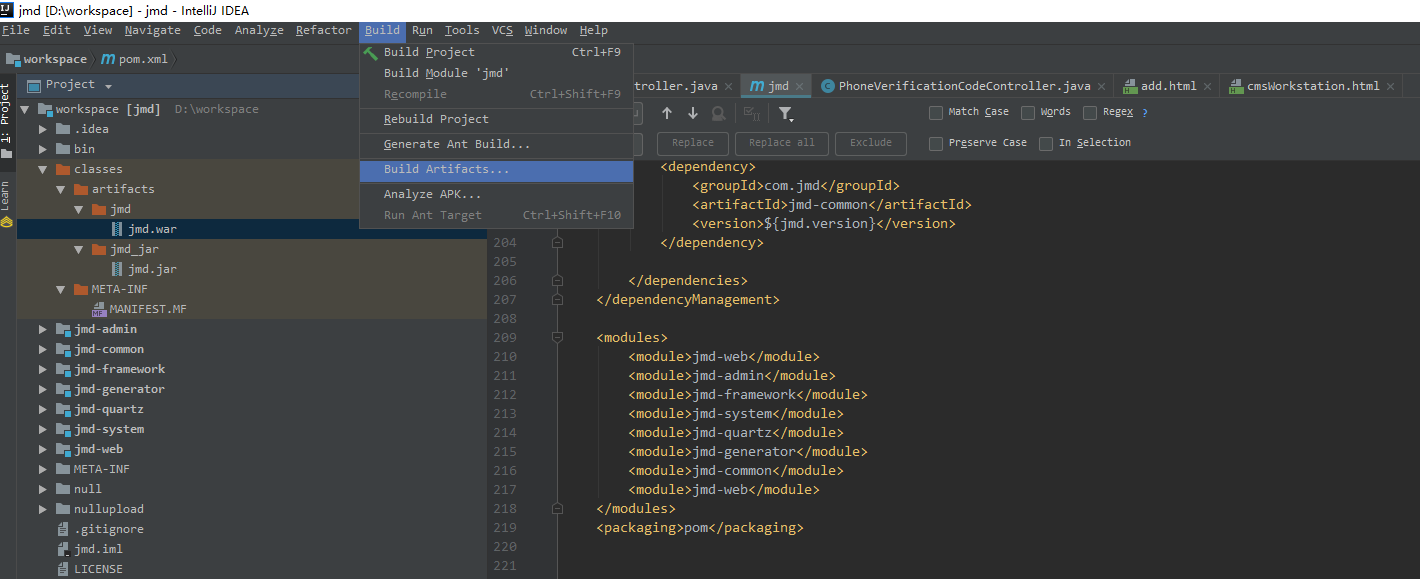Enable the Match Case checkbox
Screen dimensions: 1420x579
[x=936, y=112]
